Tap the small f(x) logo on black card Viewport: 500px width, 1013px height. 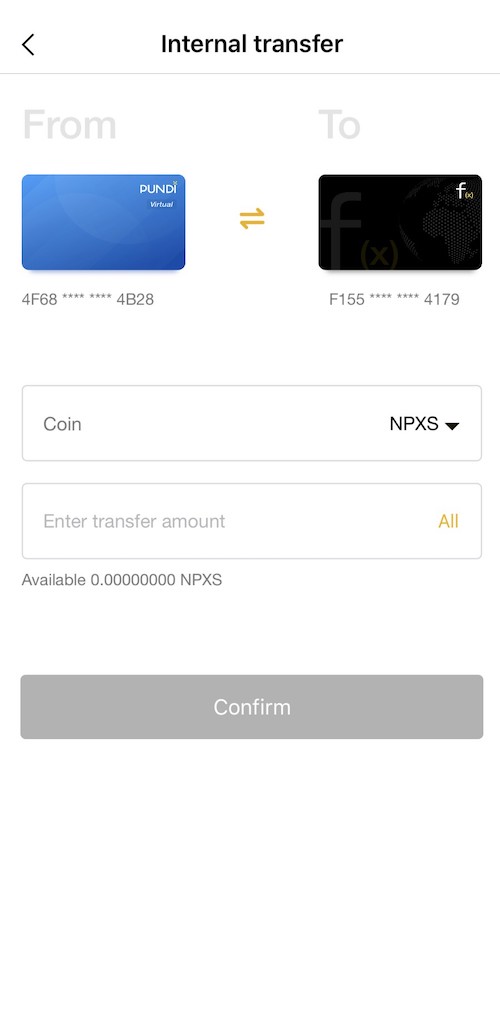pos(464,191)
